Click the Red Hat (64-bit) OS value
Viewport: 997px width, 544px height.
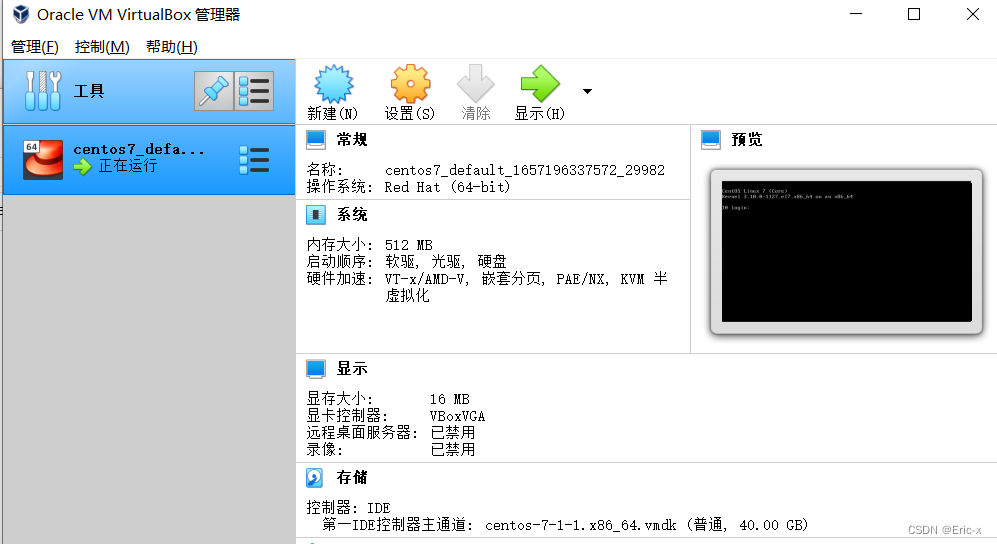[447, 187]
